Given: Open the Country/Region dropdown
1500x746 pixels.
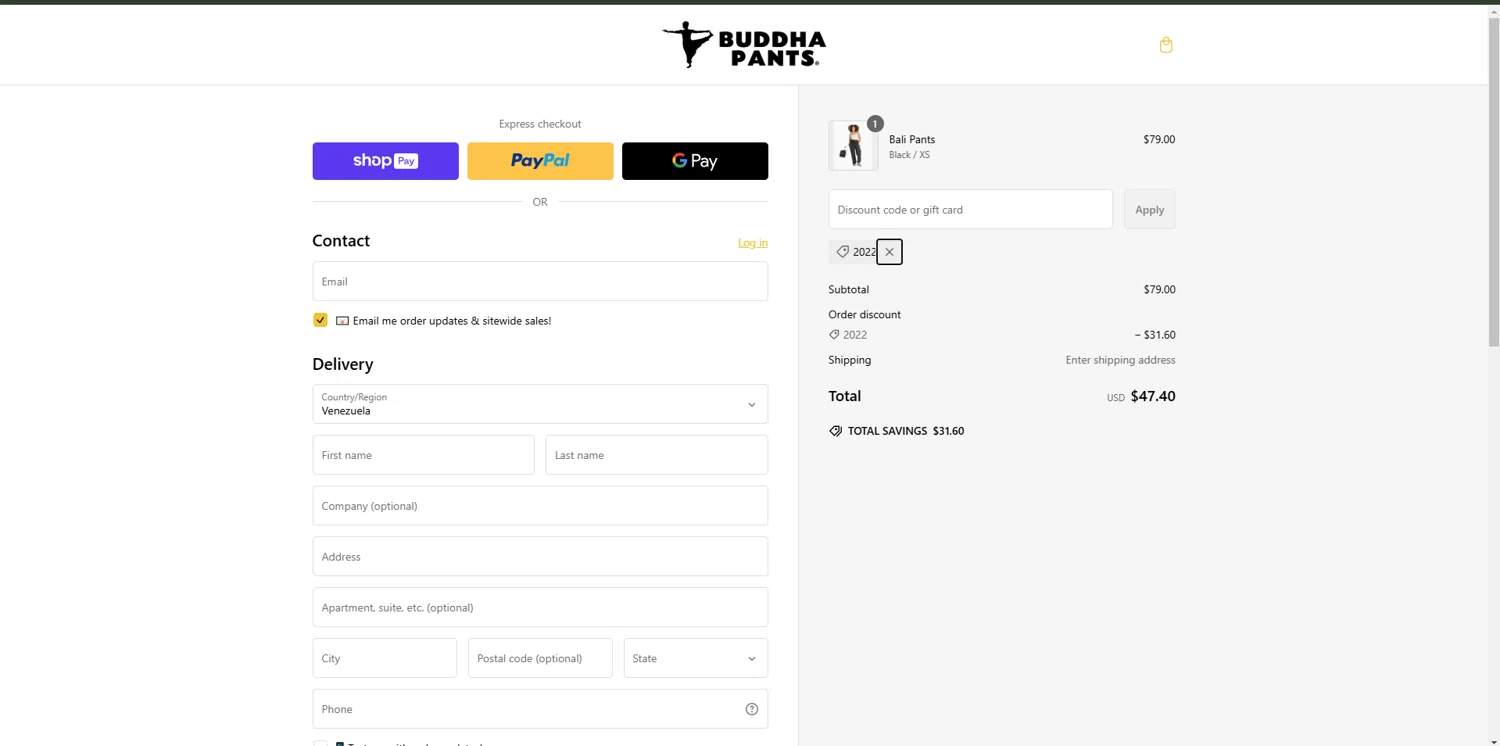Looking at the screenshot, I should (x=540, y=404).
